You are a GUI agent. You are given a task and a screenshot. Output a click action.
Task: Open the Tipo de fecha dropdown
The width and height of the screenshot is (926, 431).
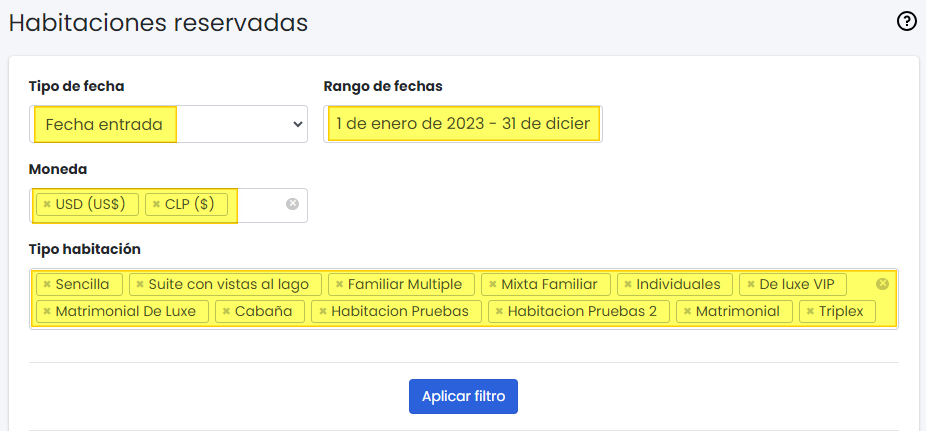click(168, 125)
